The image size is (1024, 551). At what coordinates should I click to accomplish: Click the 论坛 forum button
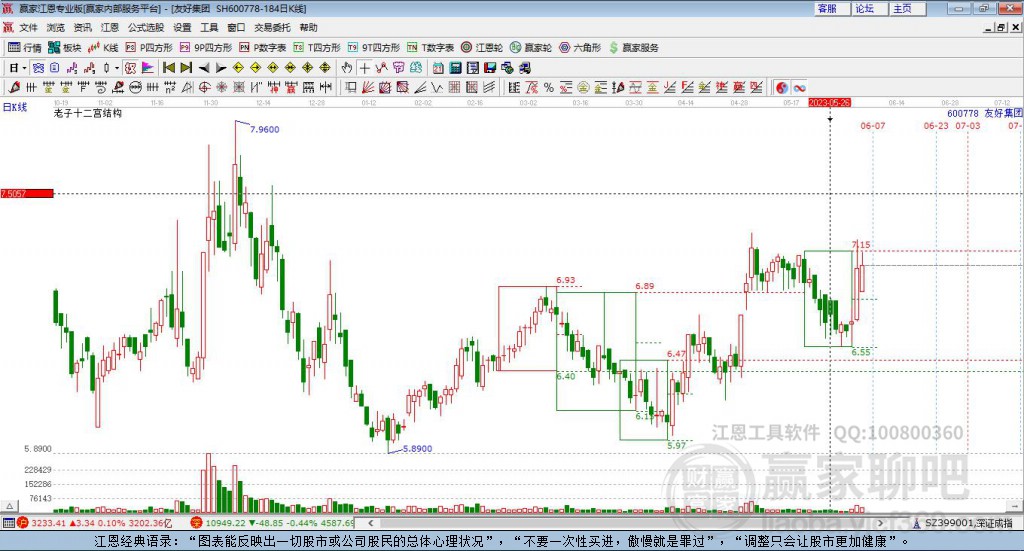pos(869,8)
